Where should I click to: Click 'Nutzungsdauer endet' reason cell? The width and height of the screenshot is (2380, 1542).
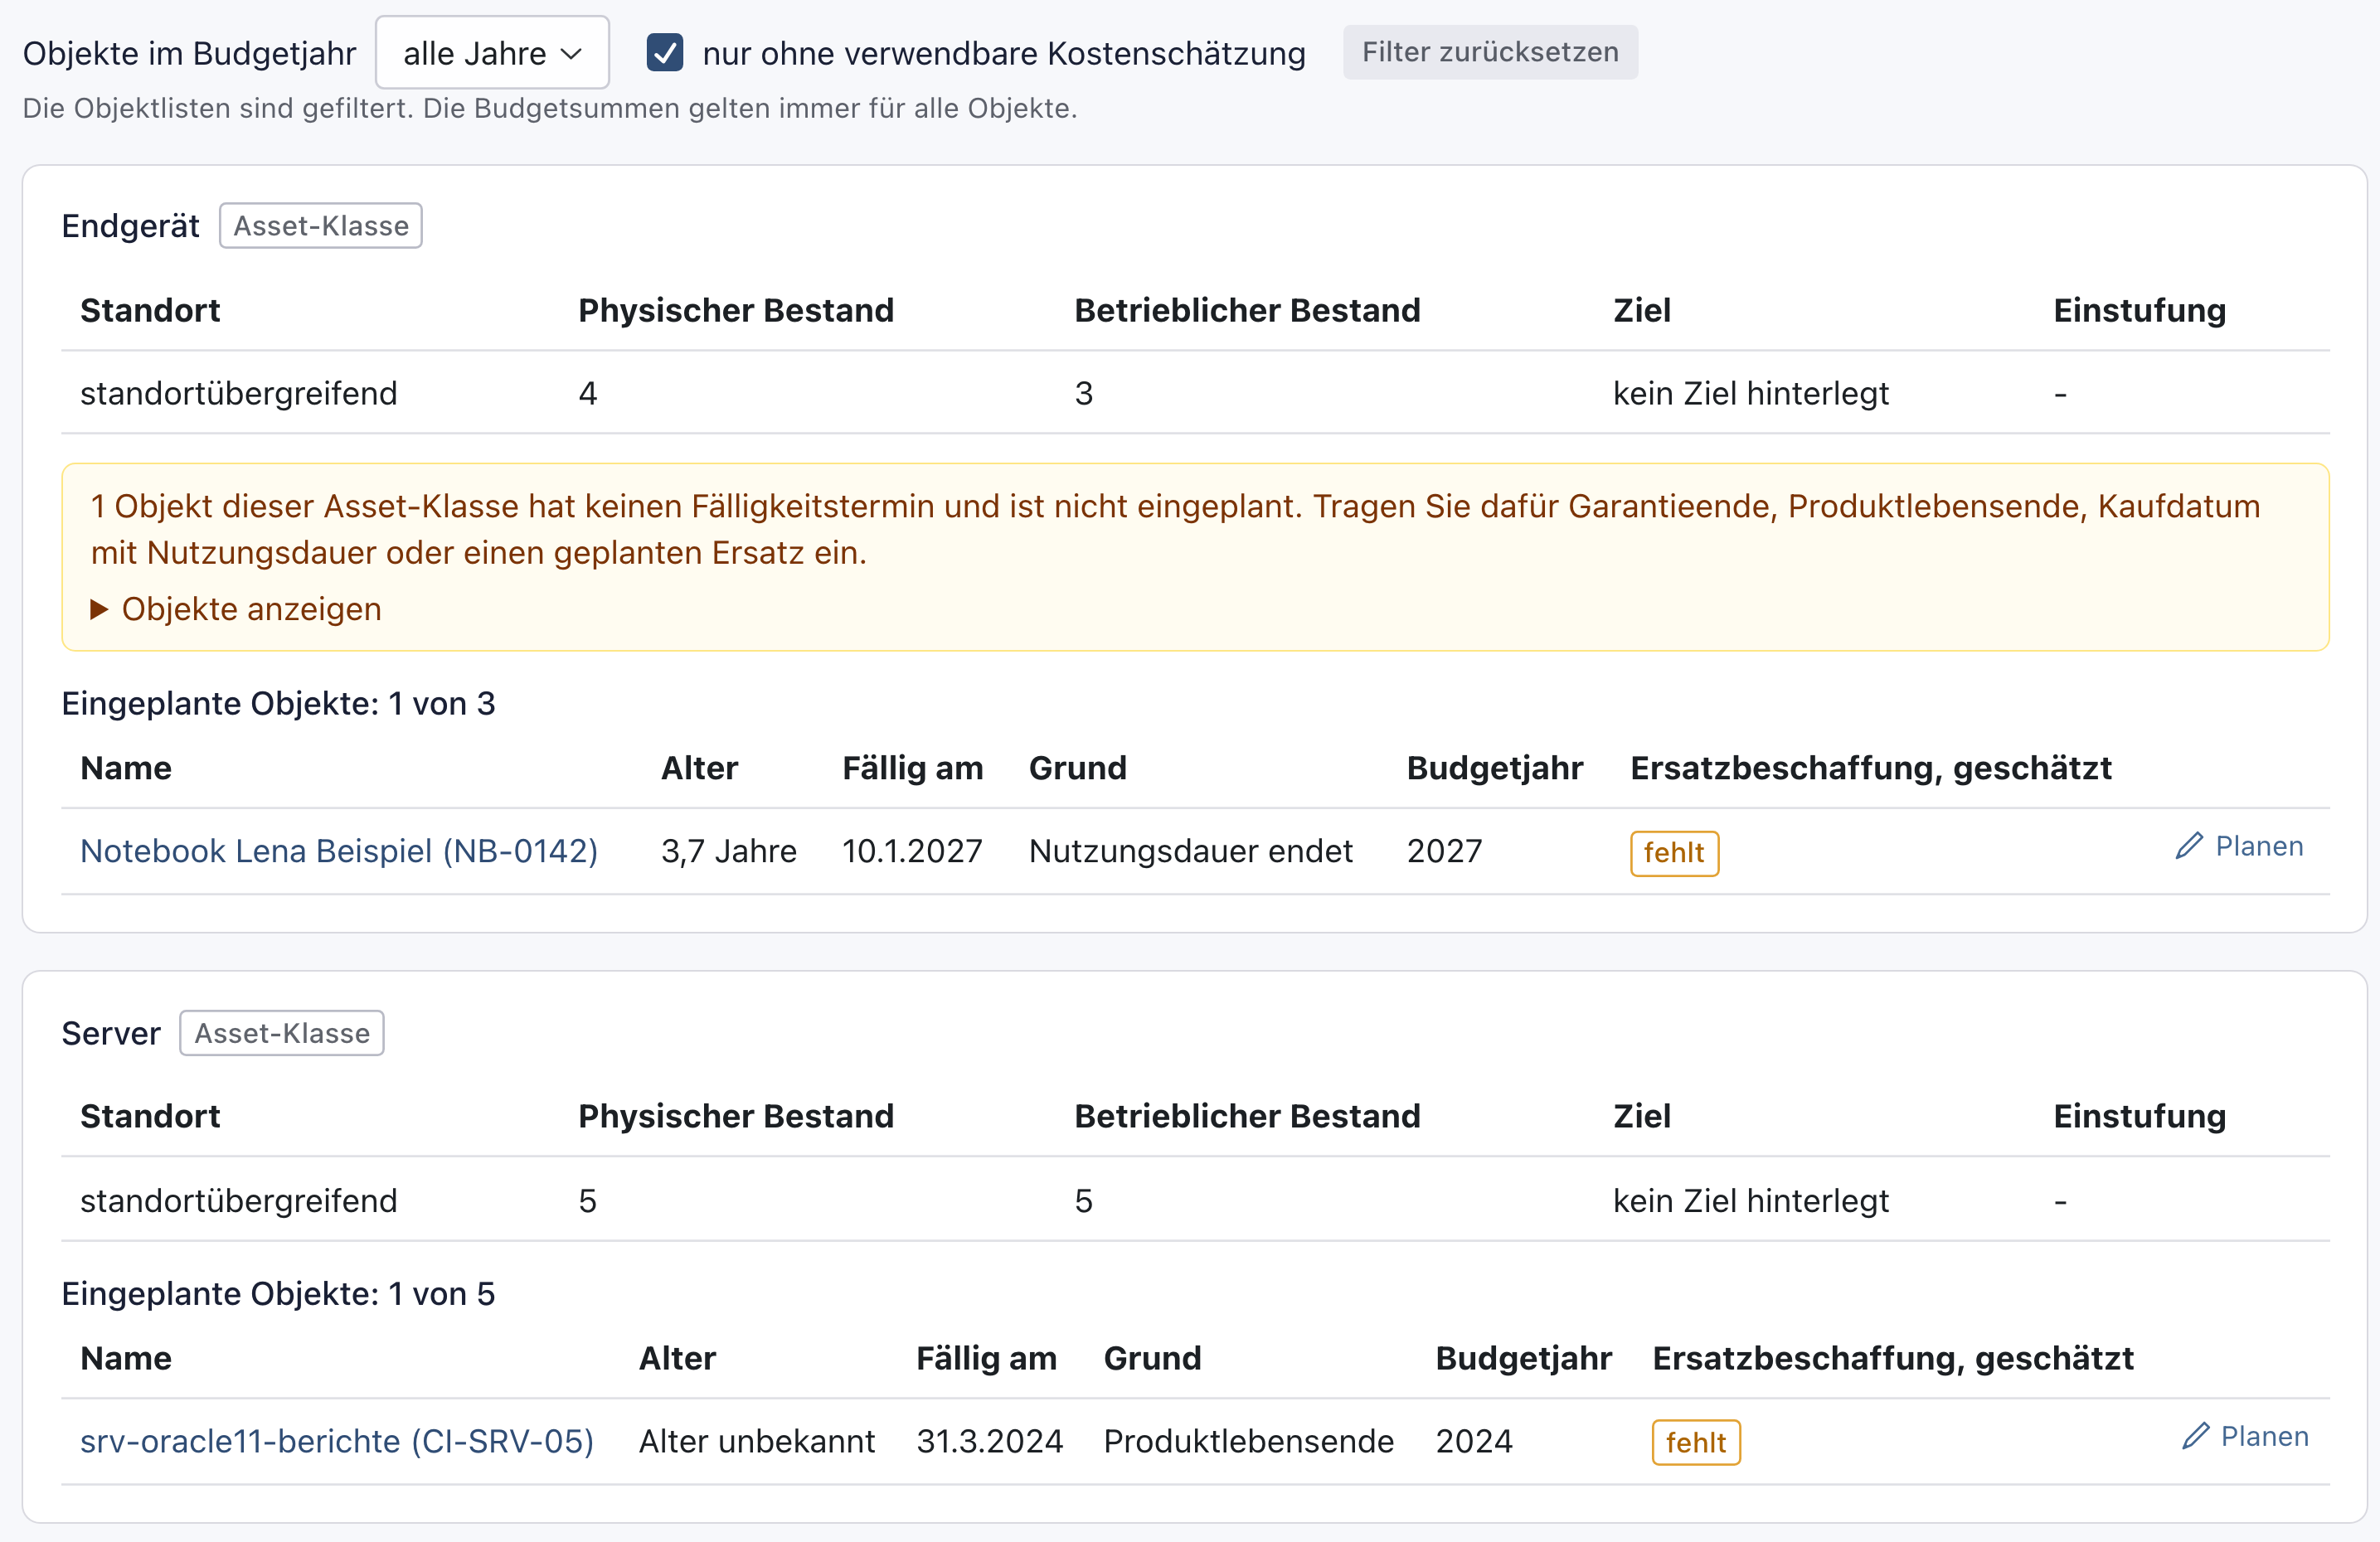coord(1190,851)
